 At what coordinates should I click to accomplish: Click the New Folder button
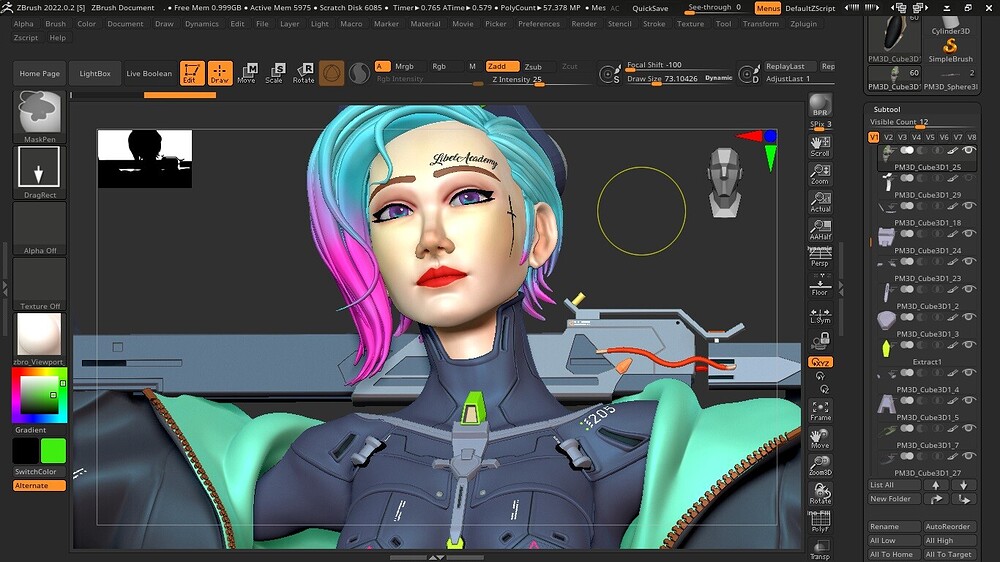click(894, 499)
